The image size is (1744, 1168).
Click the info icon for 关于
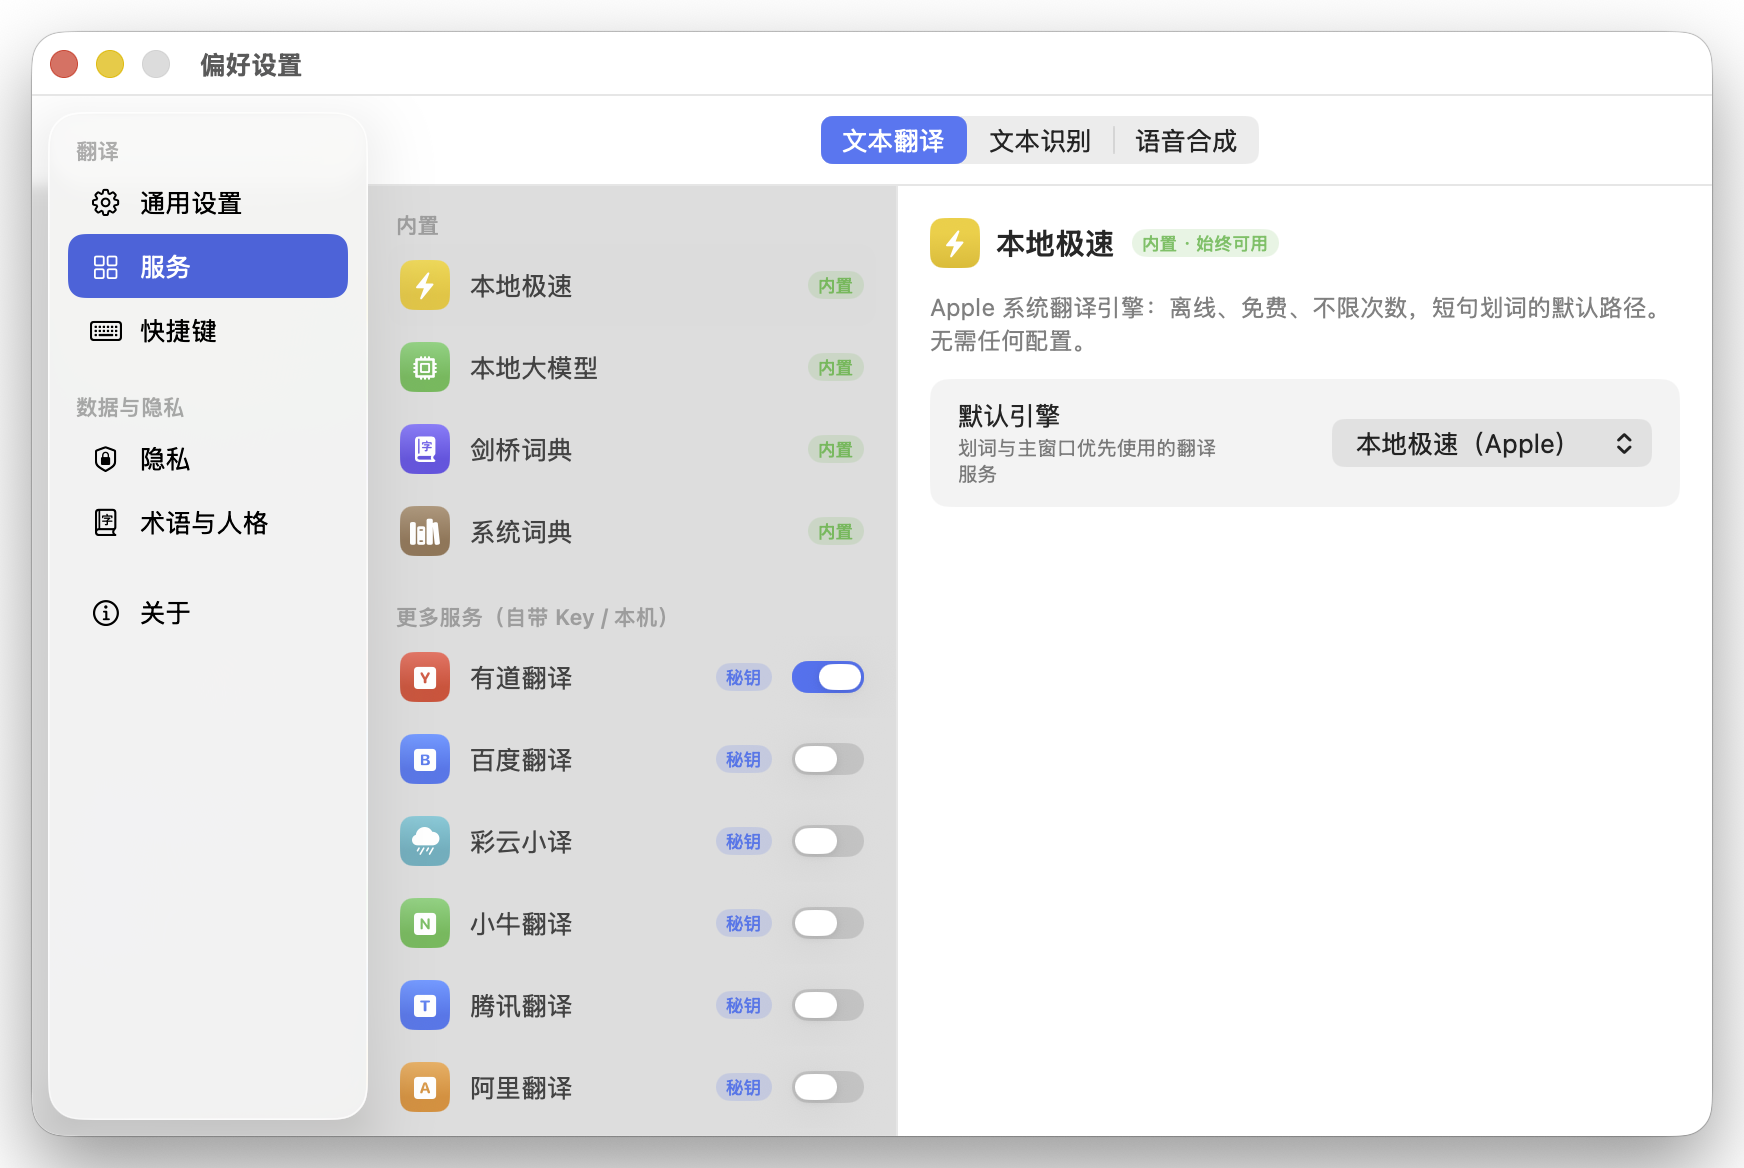coord(105,613)
